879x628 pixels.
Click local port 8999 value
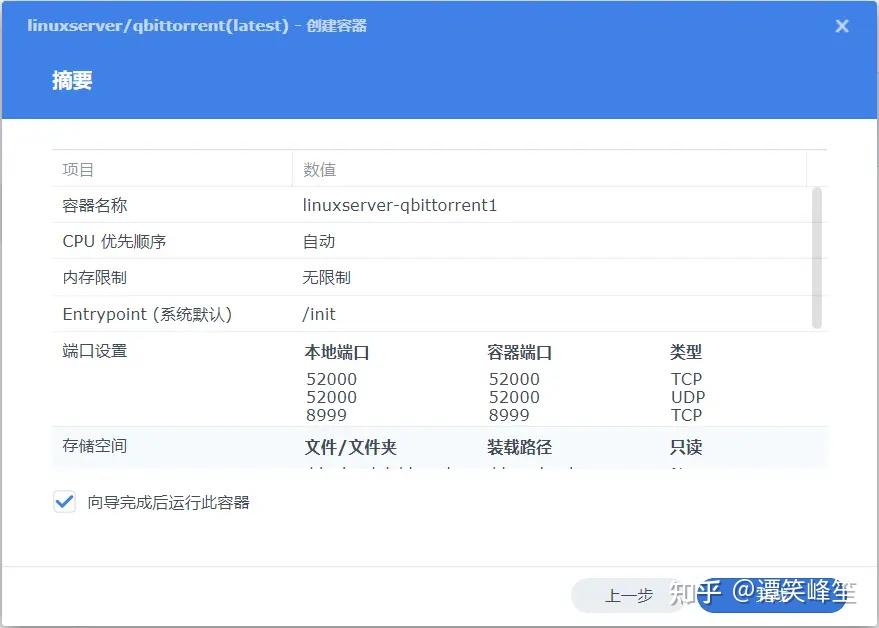pos(326,415)
